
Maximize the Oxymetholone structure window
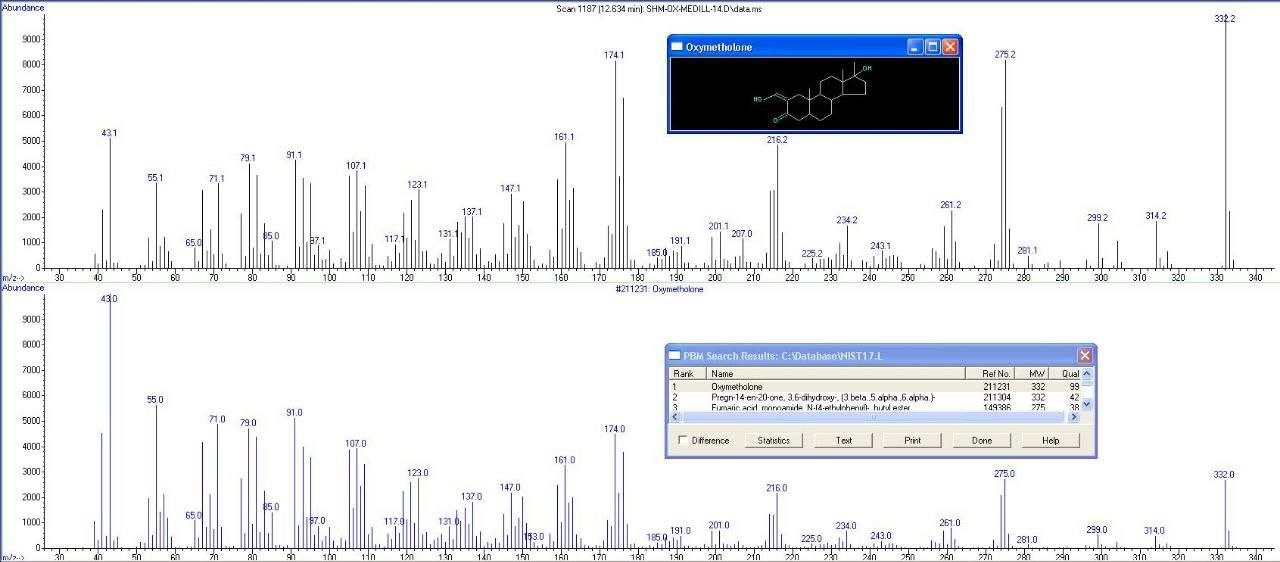[x=933, y=47]
